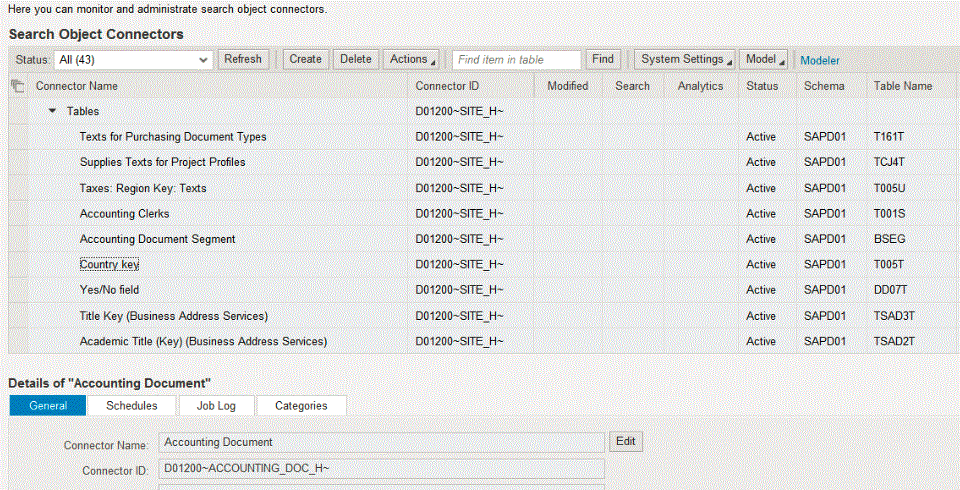Switch to the Job Log tab
The width and height of the screenshot is (960, 490).
pyautogui.click(x=216, y=405)
